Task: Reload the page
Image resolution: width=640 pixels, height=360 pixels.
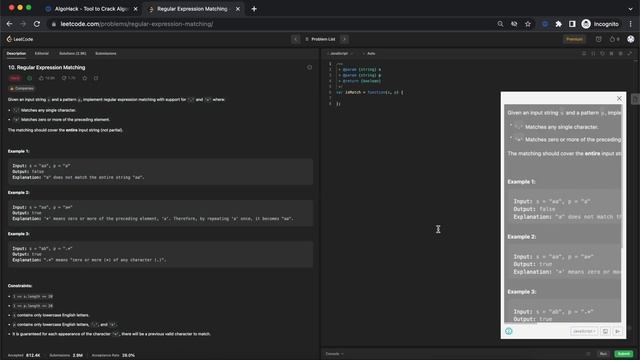Action: click(37, 24)
